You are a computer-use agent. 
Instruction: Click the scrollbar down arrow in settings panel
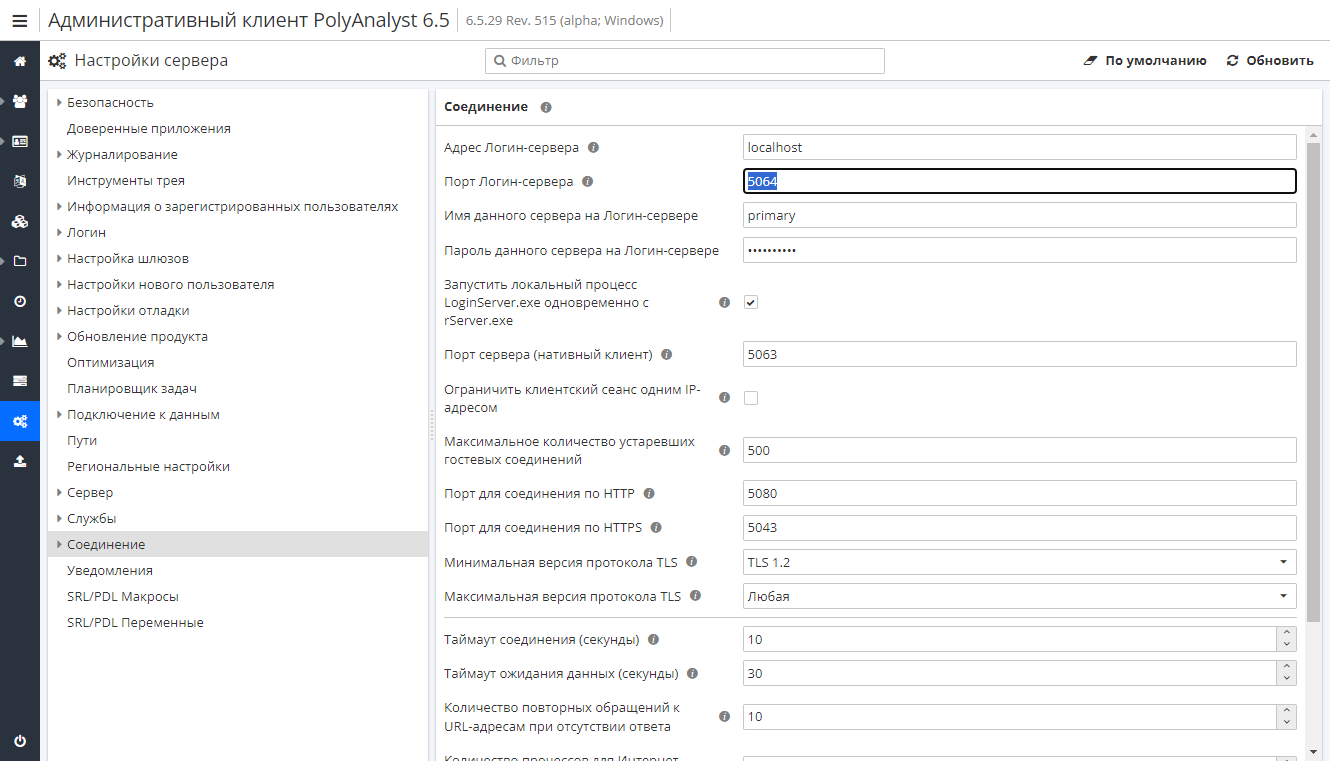1315,750
